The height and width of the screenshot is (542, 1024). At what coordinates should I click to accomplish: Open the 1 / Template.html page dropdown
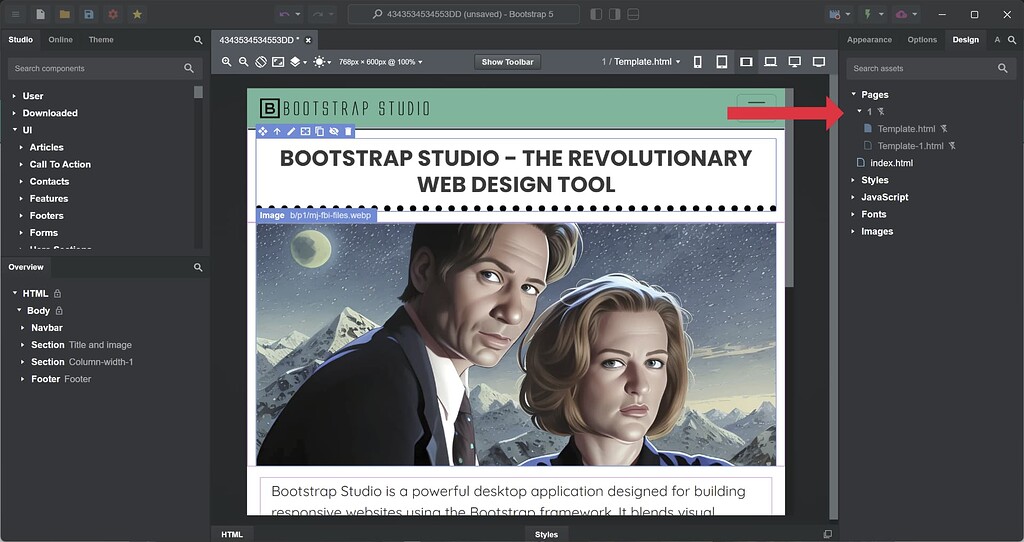click(641, 62)
